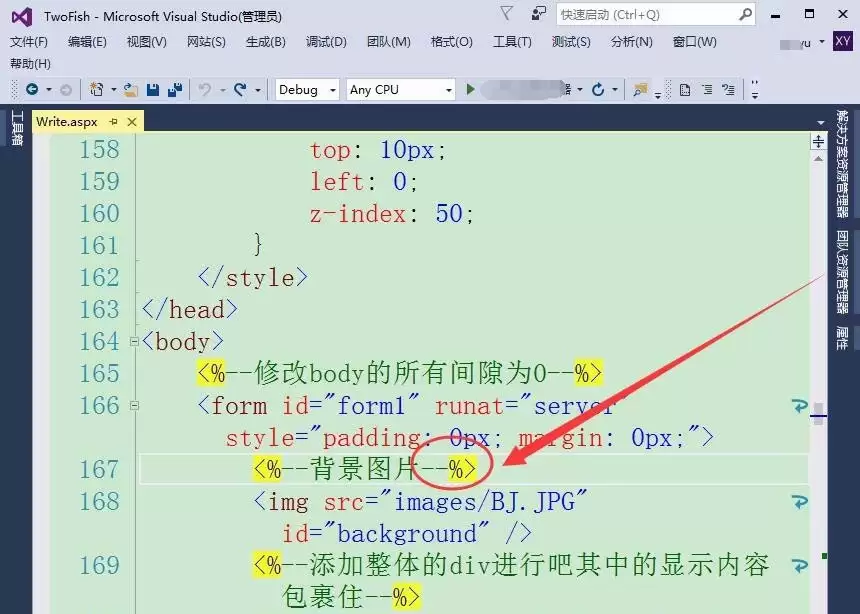Undo the last edit with the undo arrow
Image resolution: width=860 pixels, height=614 pixels.
(x=204, y=90)
